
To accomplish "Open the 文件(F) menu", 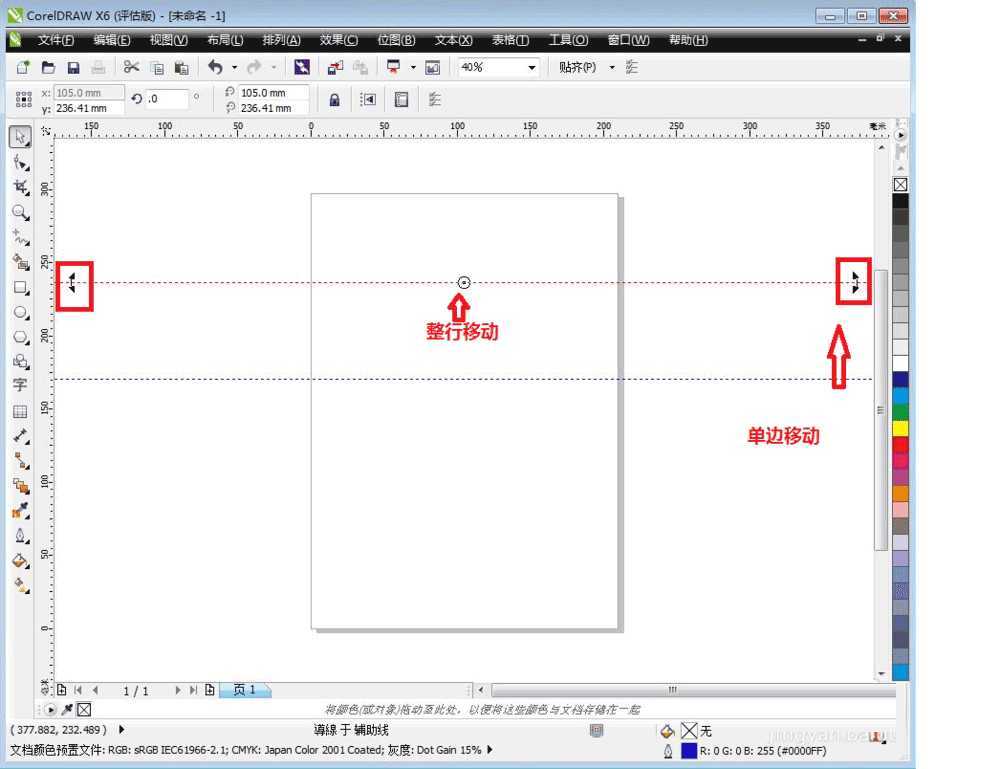I will tap(55, 40).
